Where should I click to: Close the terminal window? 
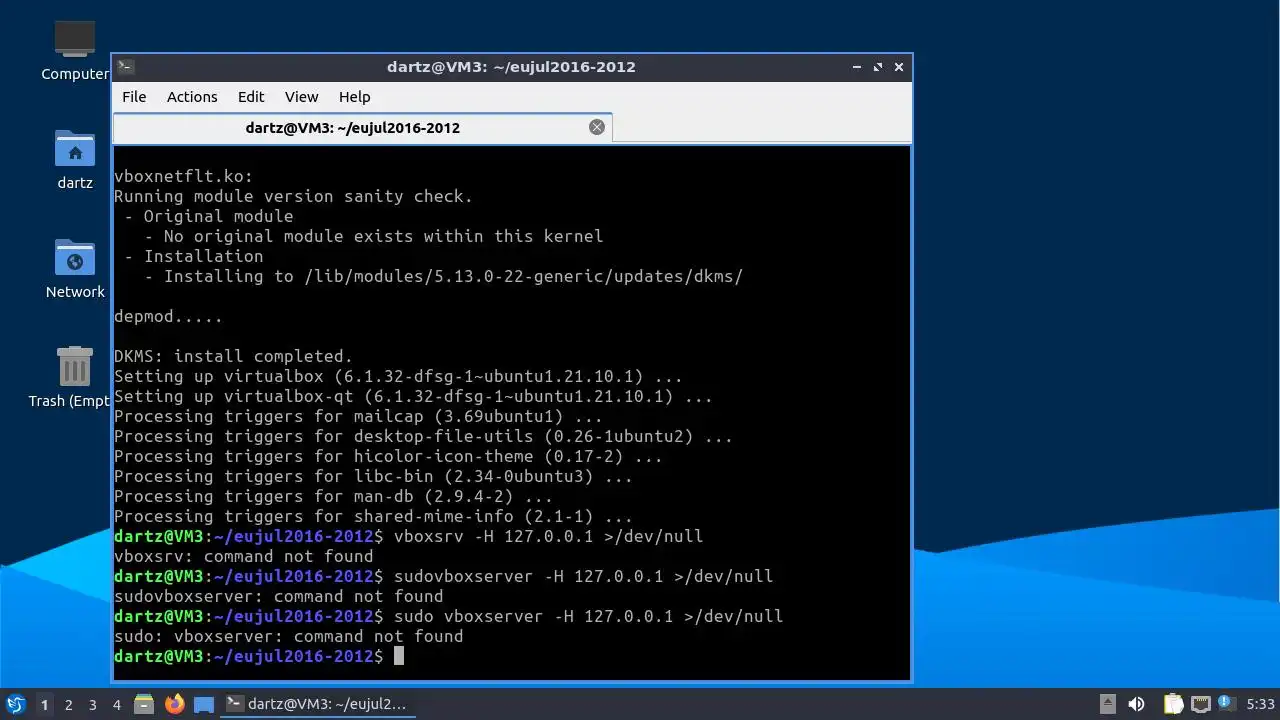tap(899, 67)
